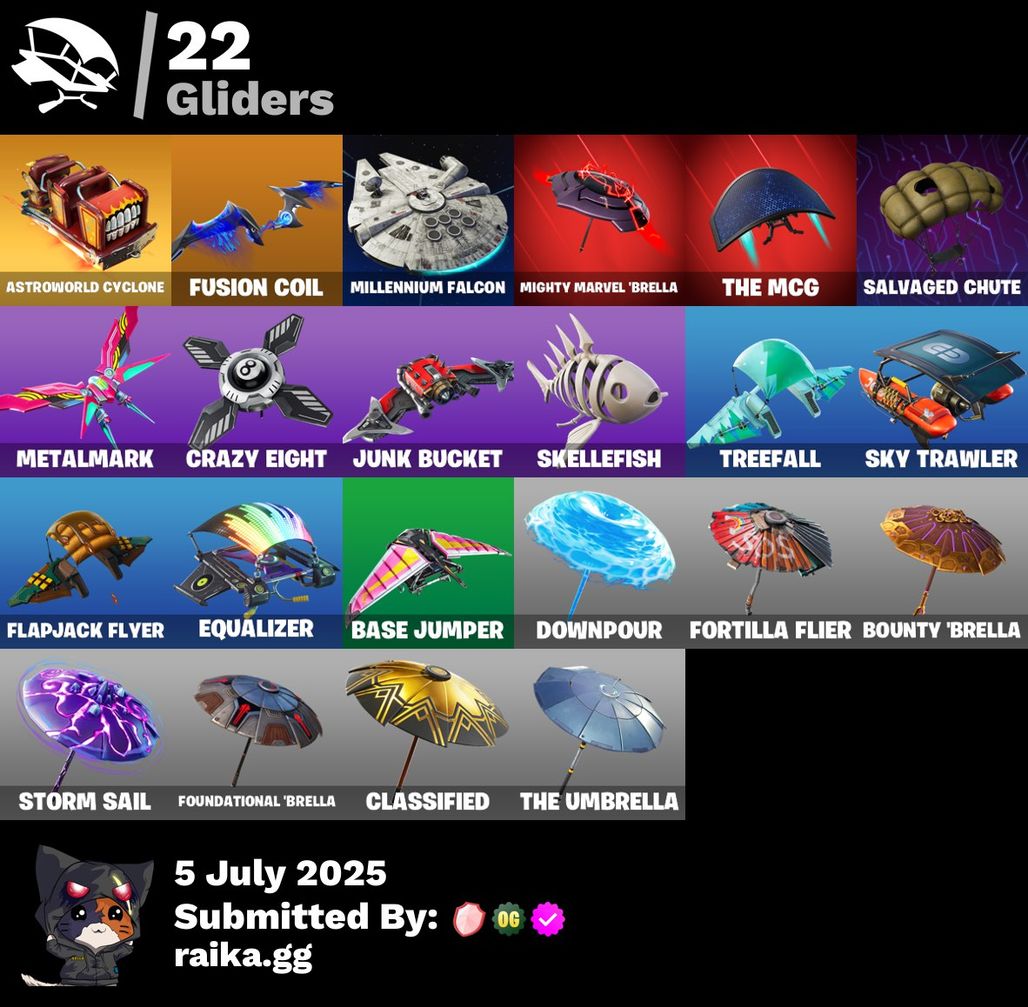Open the Downpour umbrella tile
Screen dimensions: 1028x1007
point(599,563)
